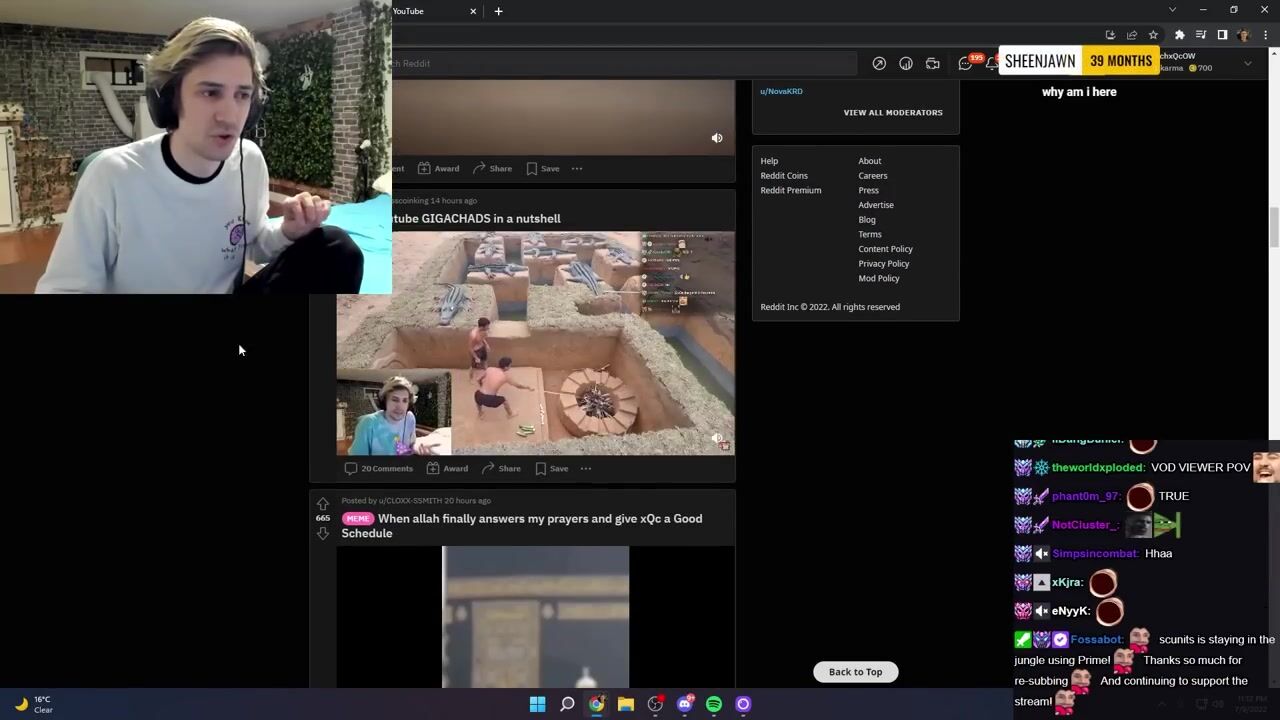Image resolution: width=1280 pixels, height=720 pixels.
Task: Open the About footer link
Action: point(870,161)
